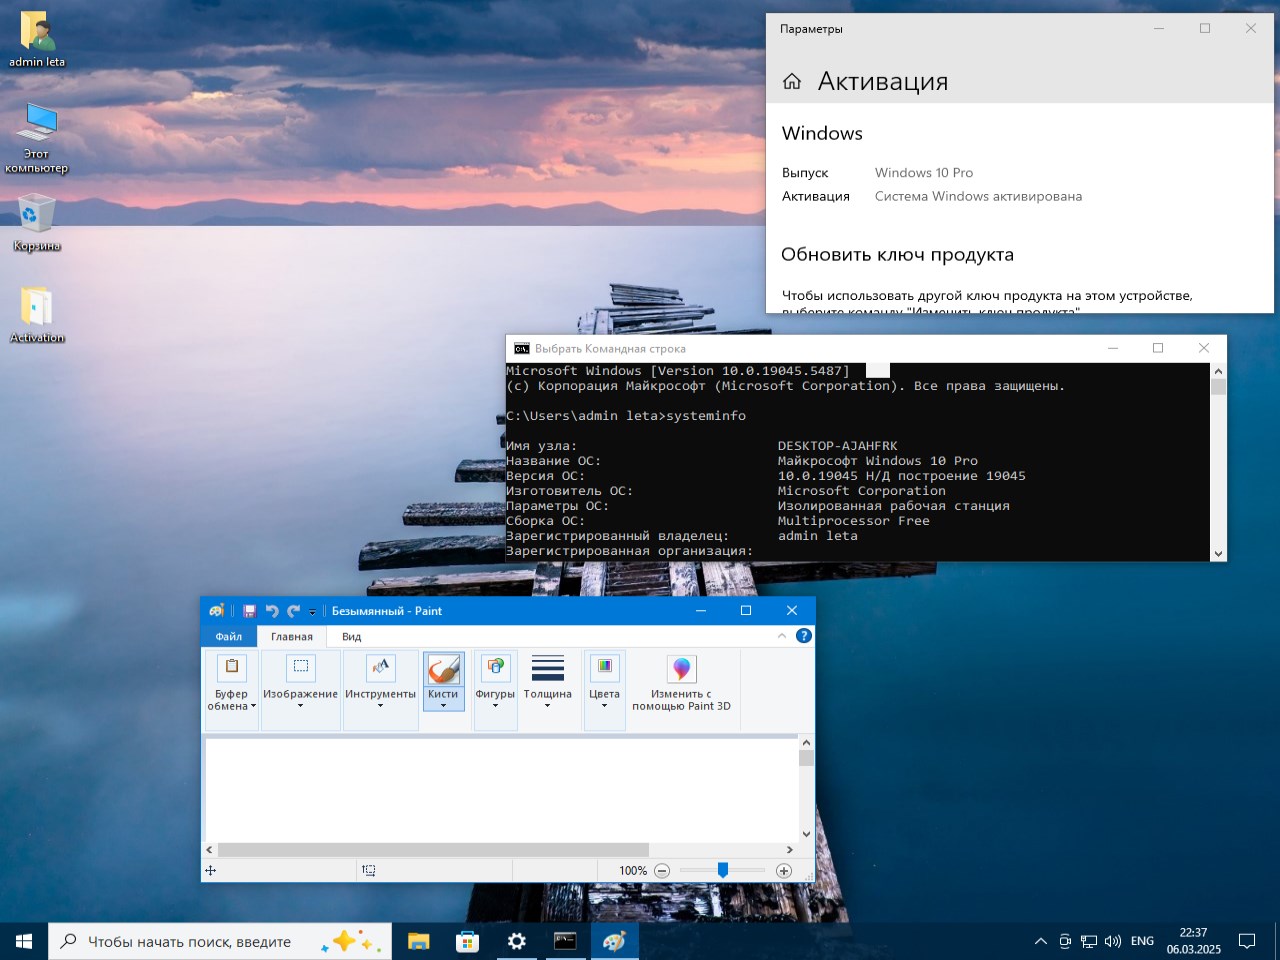Open the Paint clipboard (Буфер обмена) icon
This screenshot has width=1280, height=960.
(232, 668)
